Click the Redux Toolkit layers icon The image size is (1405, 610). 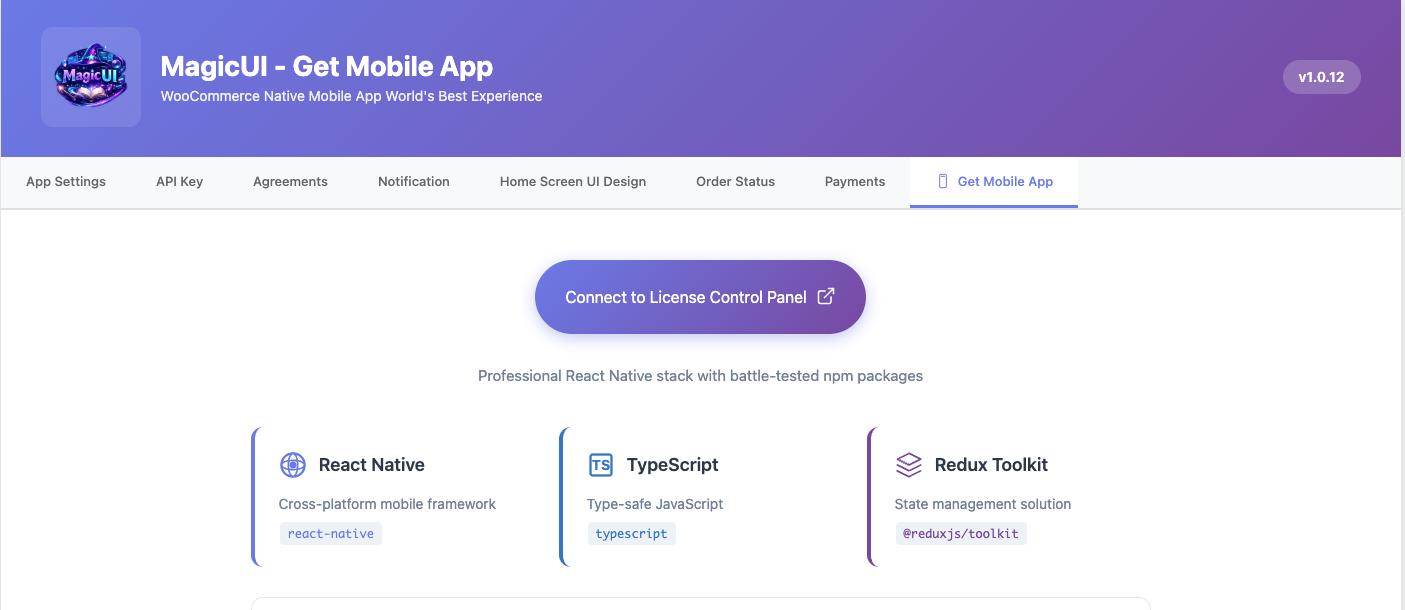(908, 465)
